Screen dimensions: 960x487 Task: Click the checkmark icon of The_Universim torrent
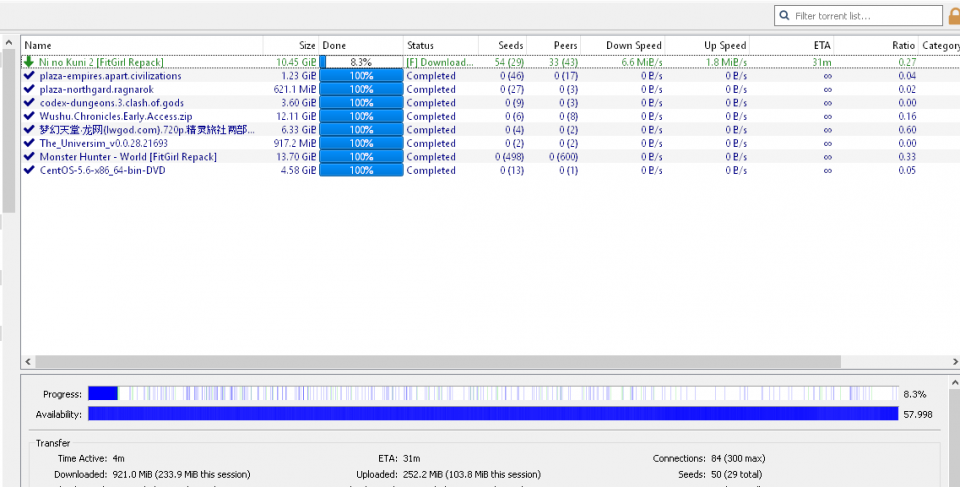pyautogui.click(x=29, y=143)
